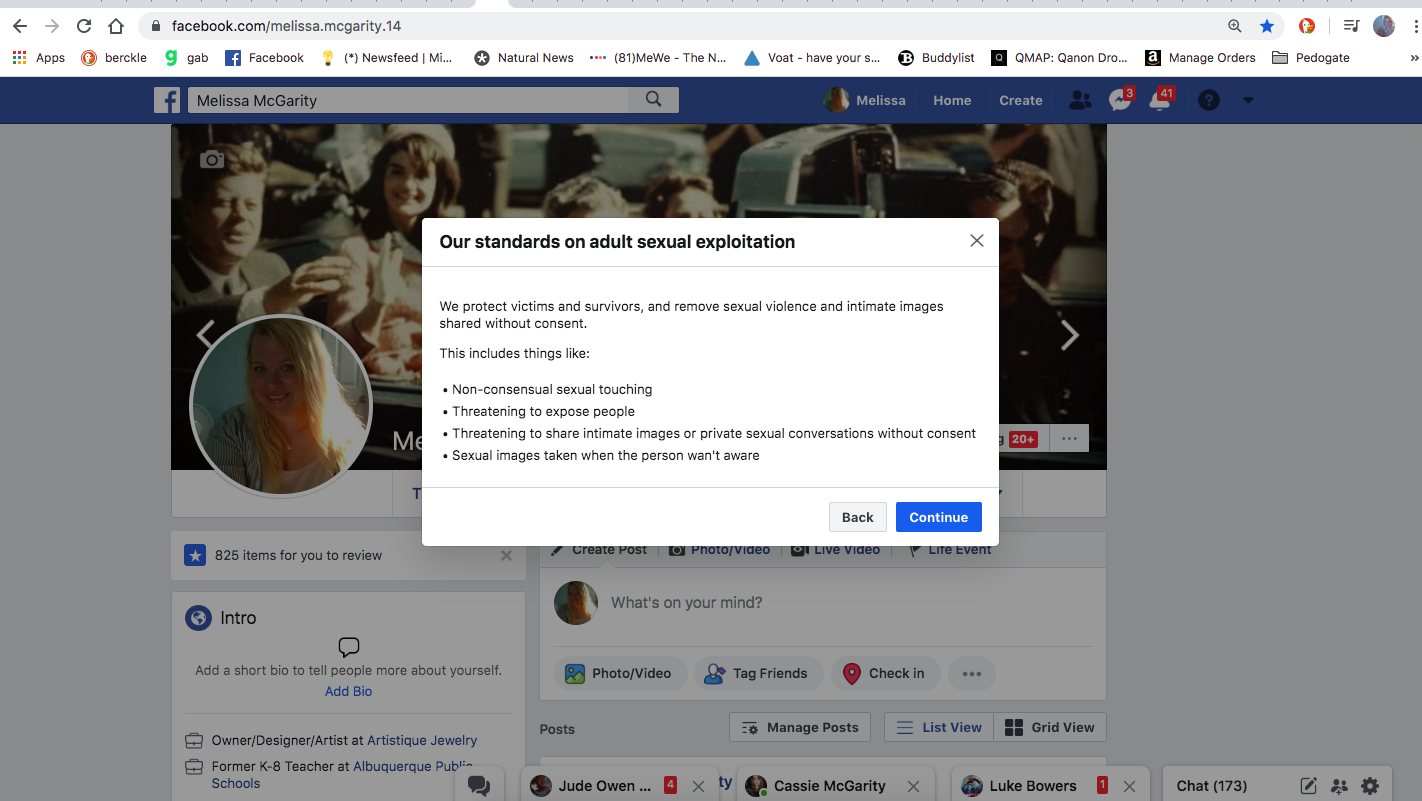Switch posts to Grid View
1422x801 pixels.
(1049, 727)
